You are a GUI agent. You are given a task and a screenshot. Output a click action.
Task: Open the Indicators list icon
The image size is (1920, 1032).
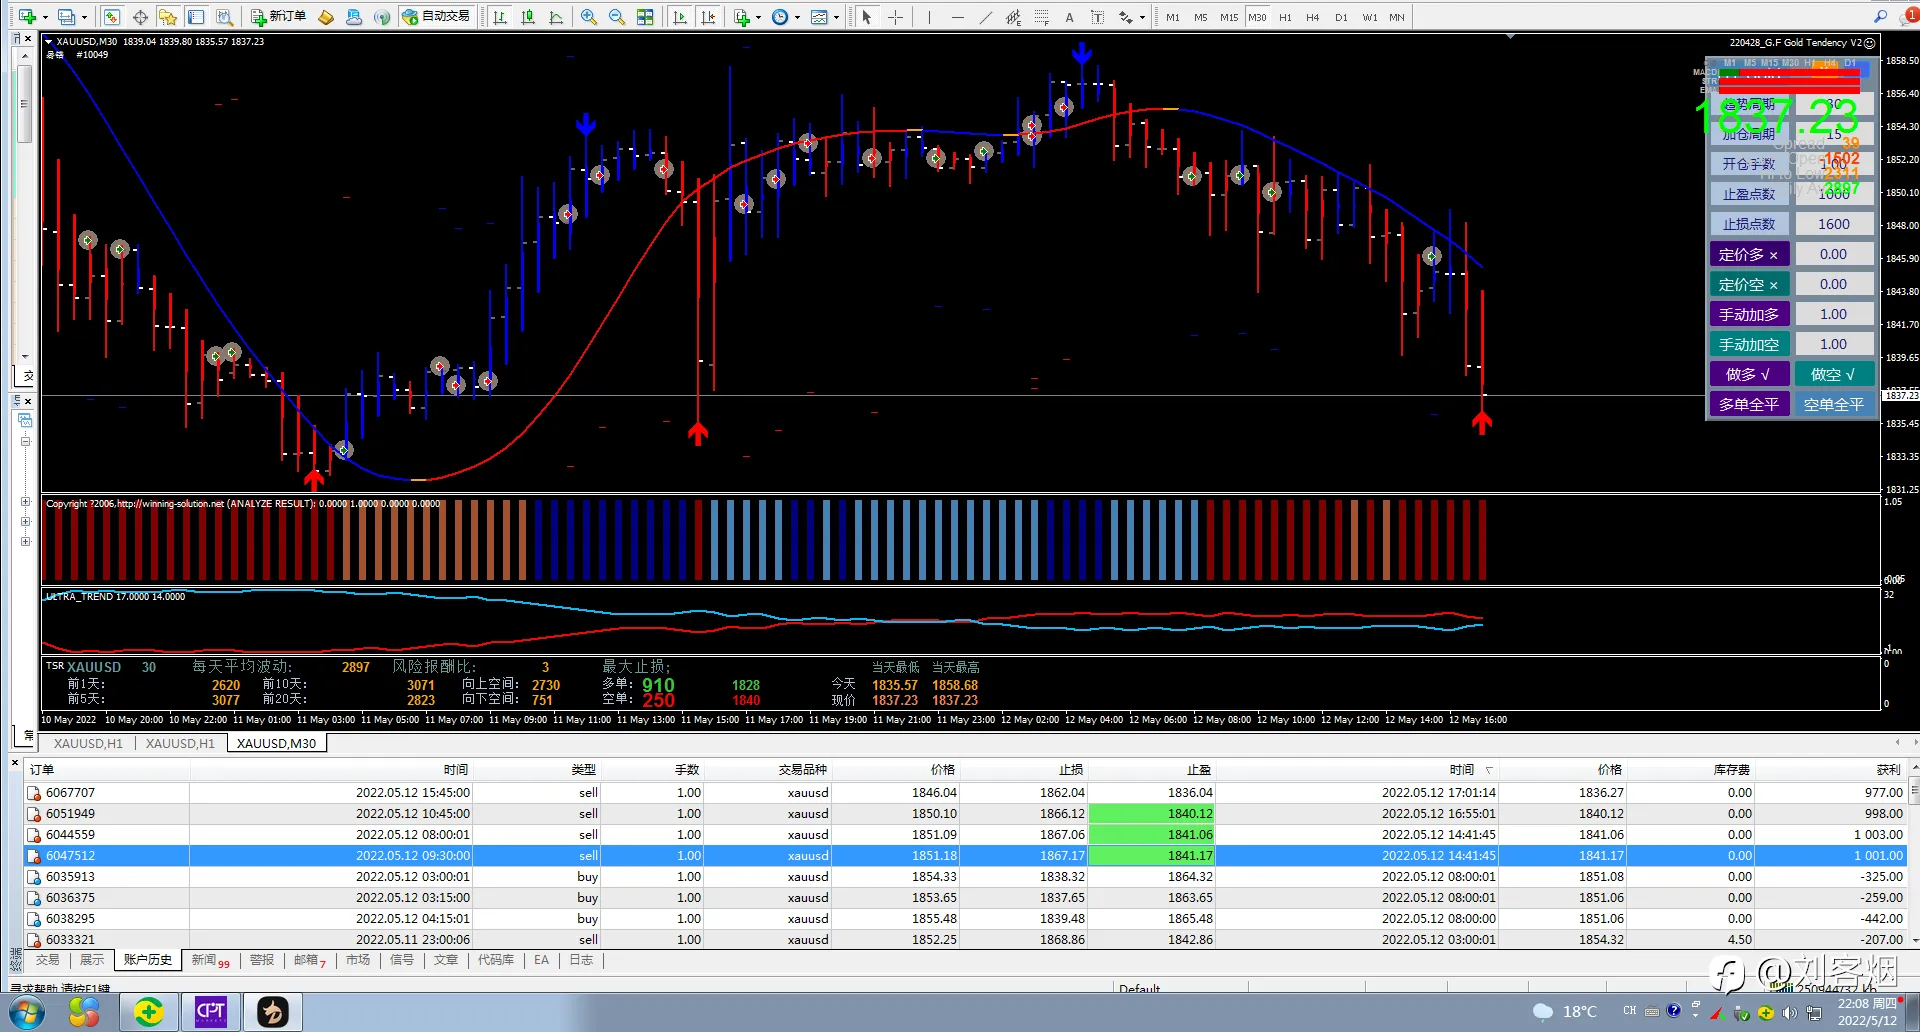(742, 17)
